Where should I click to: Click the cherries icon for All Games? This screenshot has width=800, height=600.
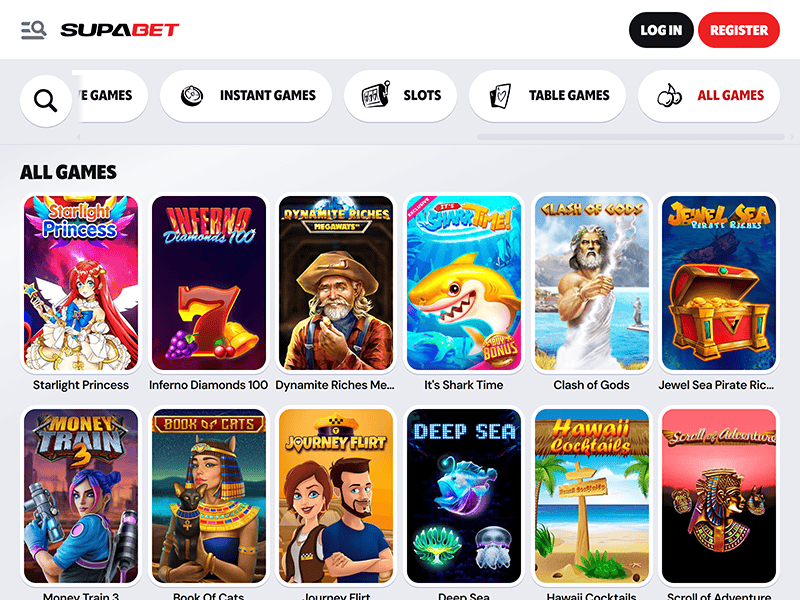[669, 95]
